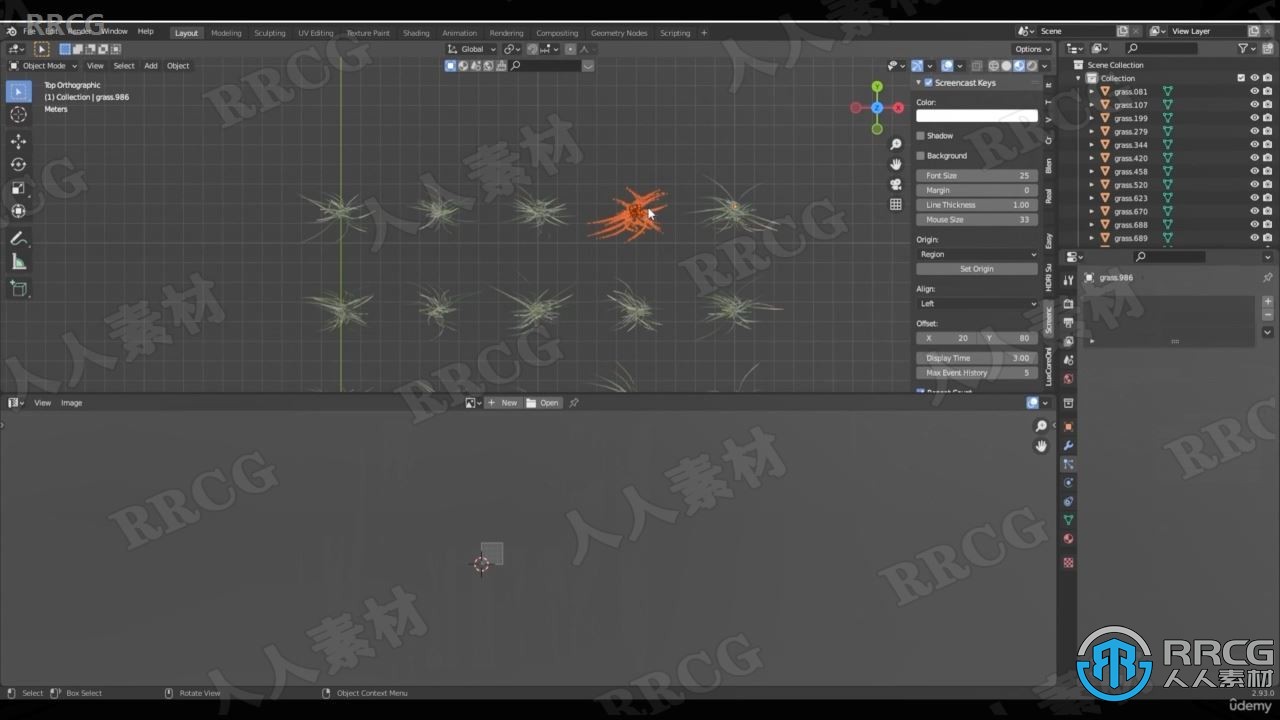Open the Object Data properties tab
The height and width of the screenshot is (720, 1280).
1068,520
